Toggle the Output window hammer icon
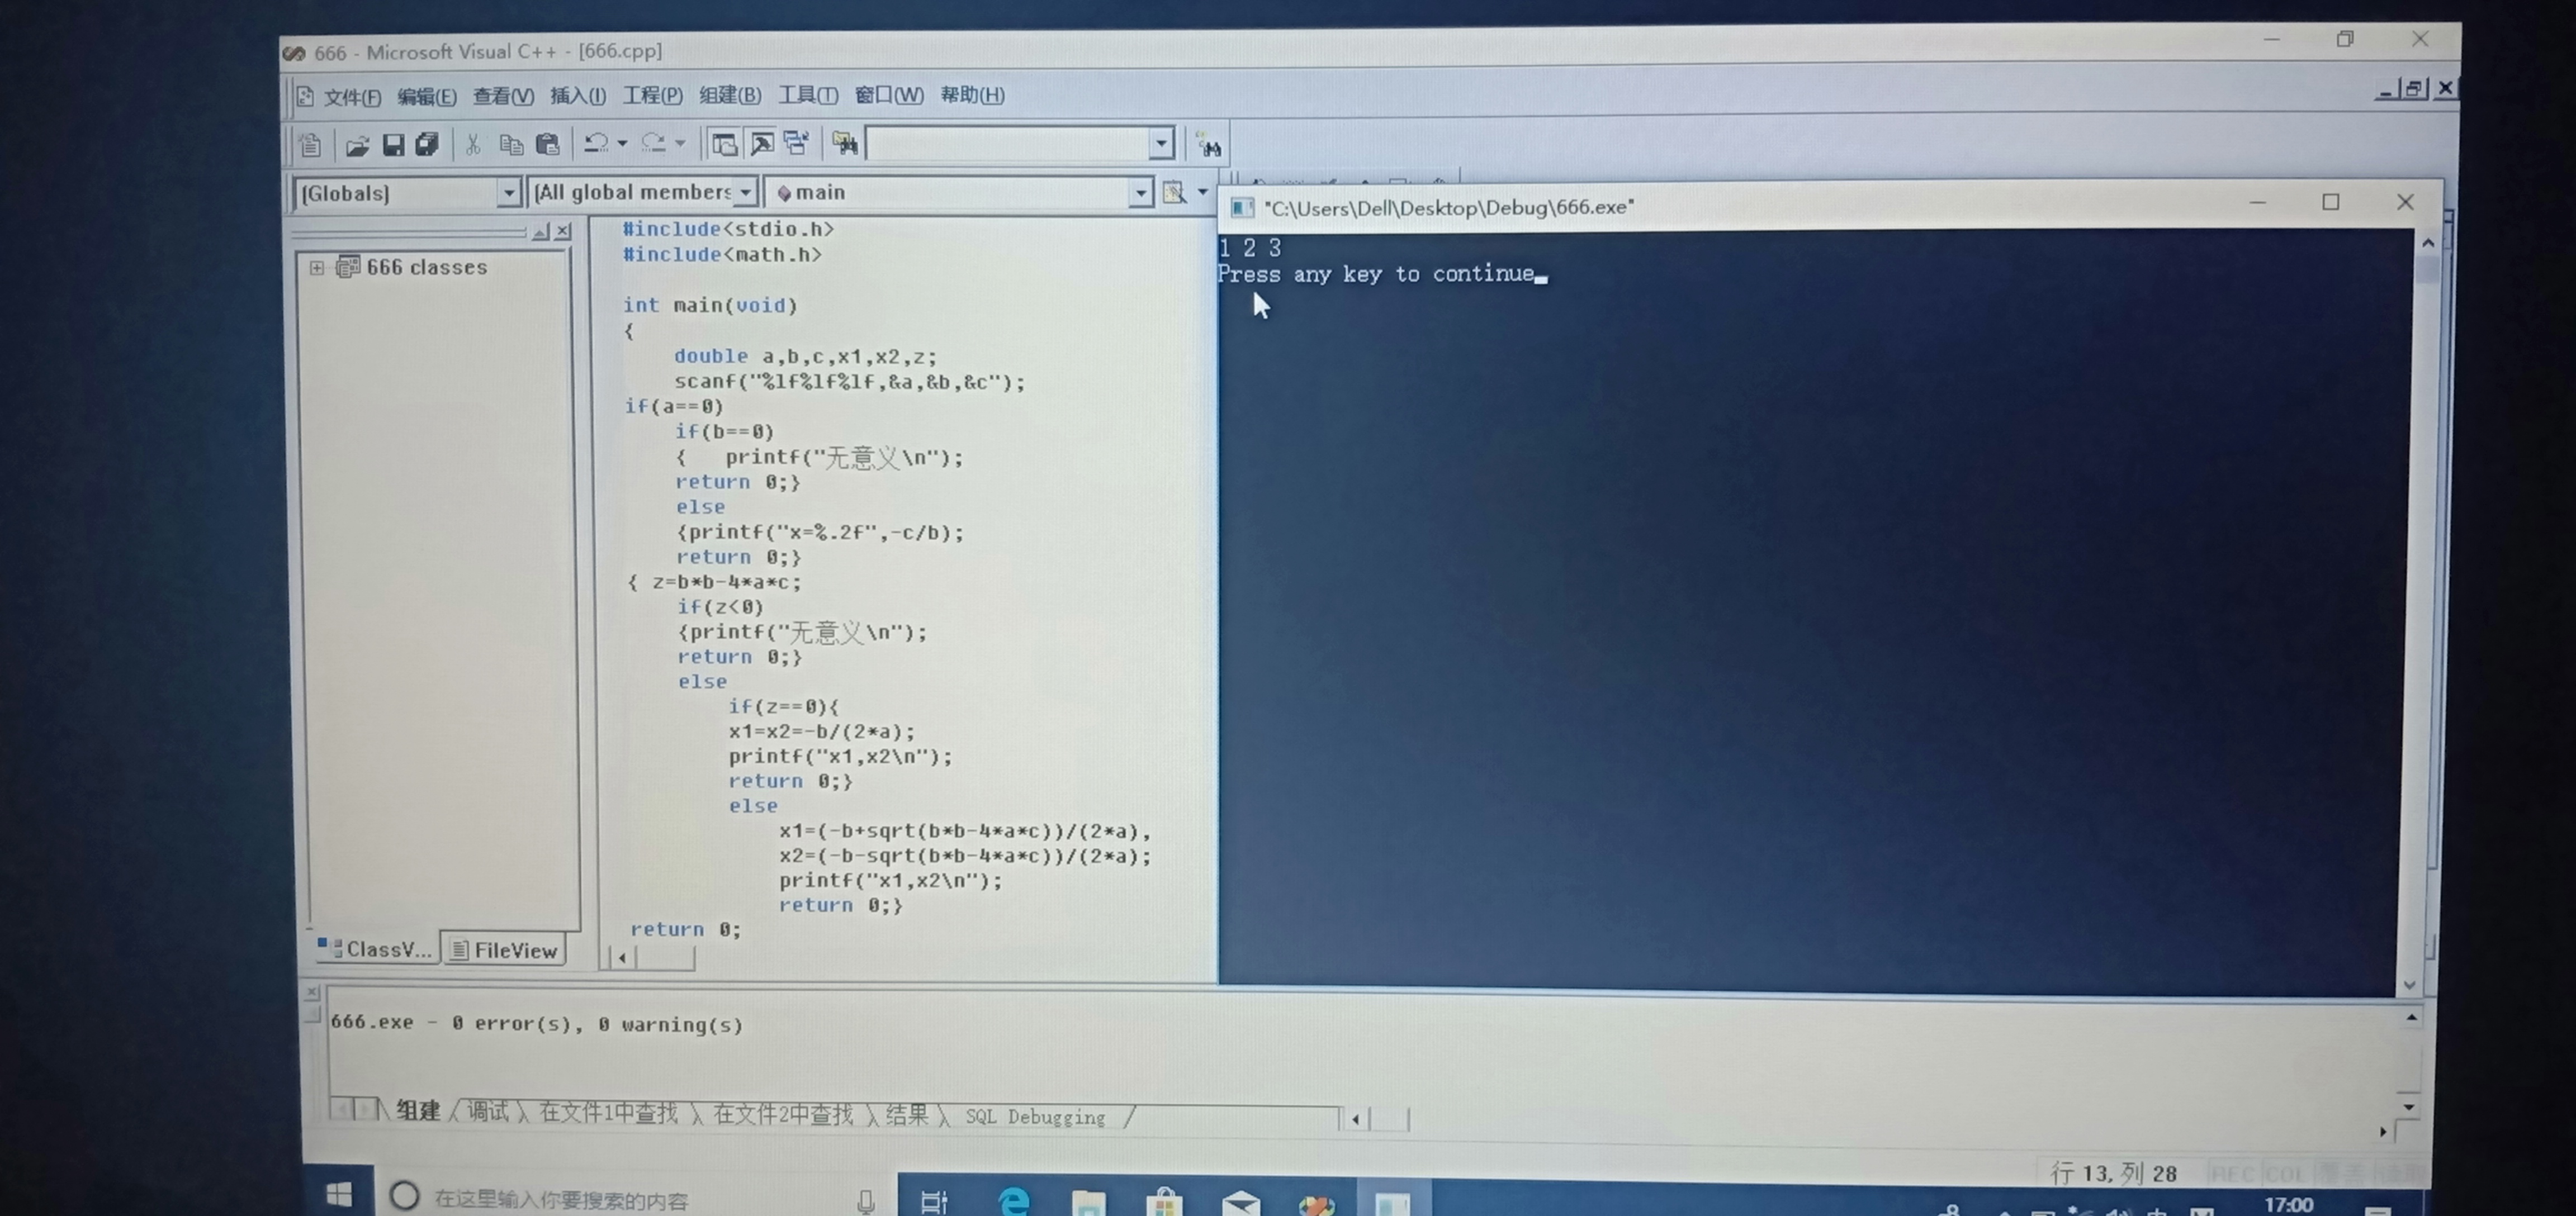Screen dimensions: 2576x1216 pyautogui.click(x=762, y=144)
